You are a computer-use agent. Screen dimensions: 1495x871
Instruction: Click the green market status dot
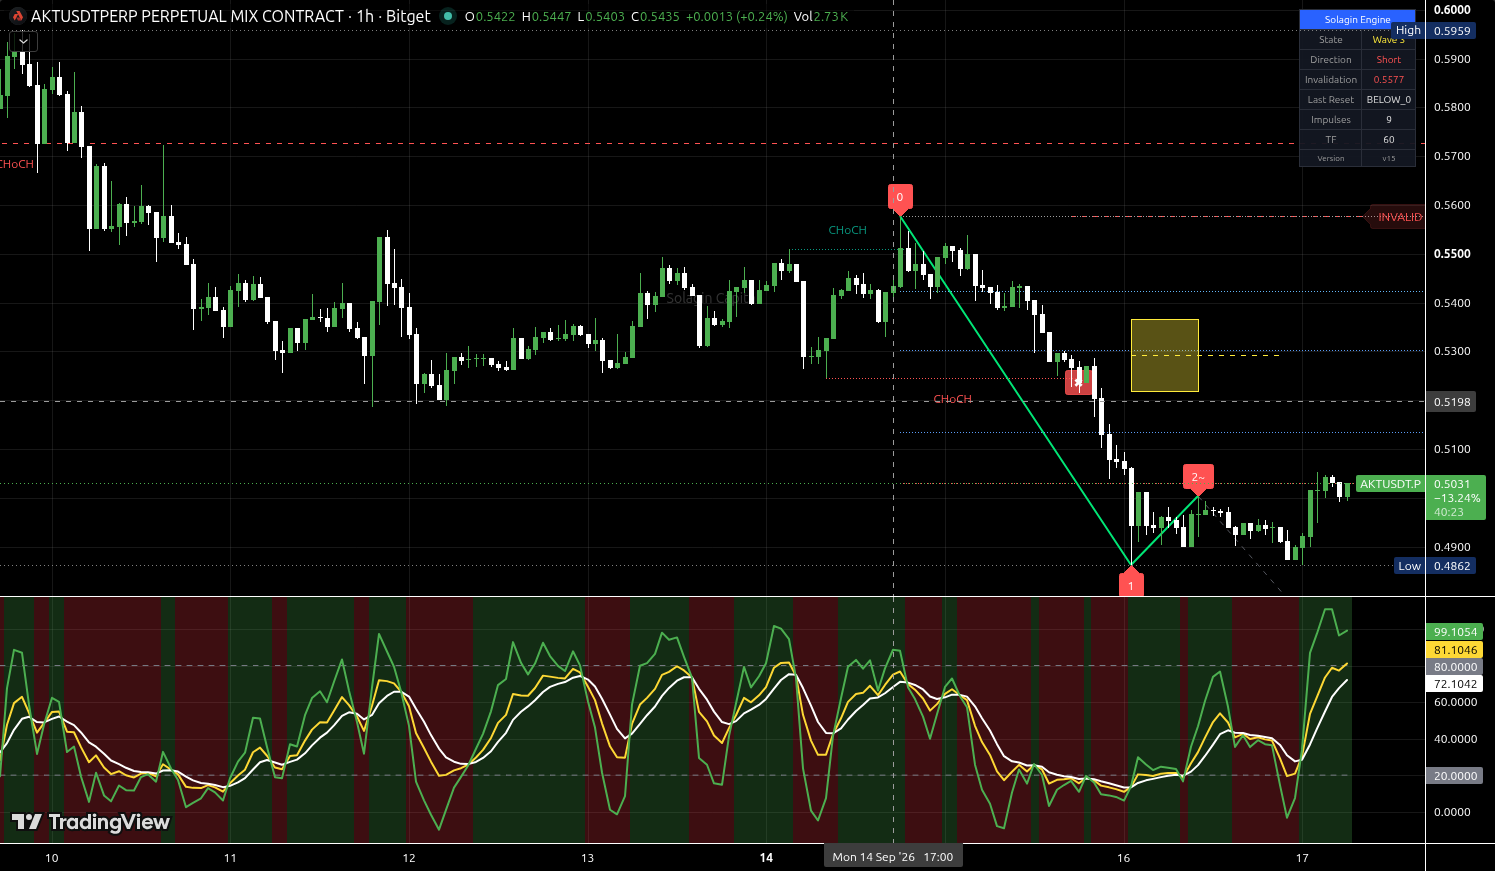tap(448, 16)
